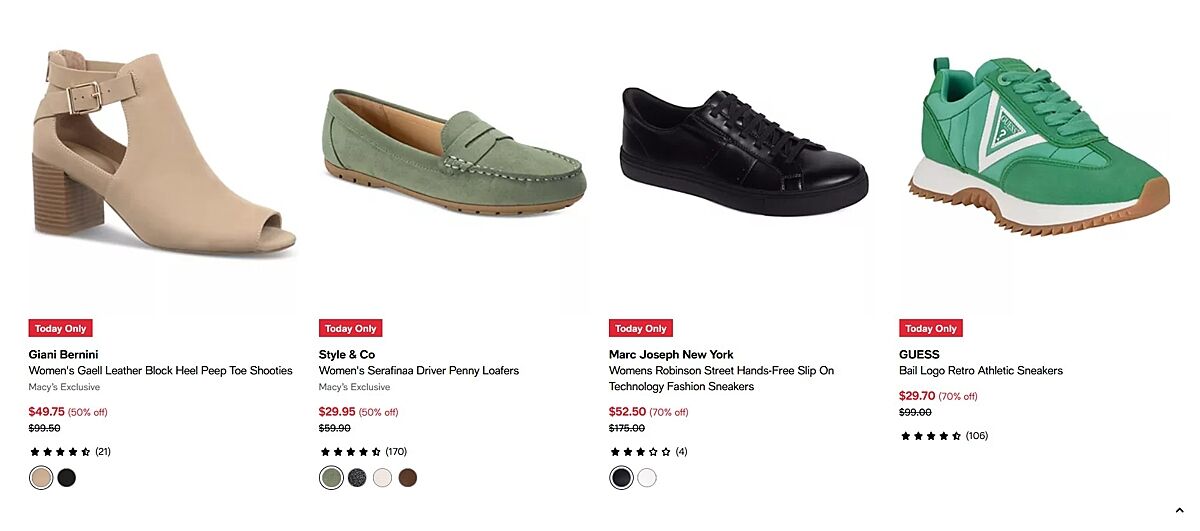This screenshot has width=1200, height=531.
Task: Click Bail Logo Retro Athletic Sneakers link
Action: pyautogui.click(x=981, y=371)
